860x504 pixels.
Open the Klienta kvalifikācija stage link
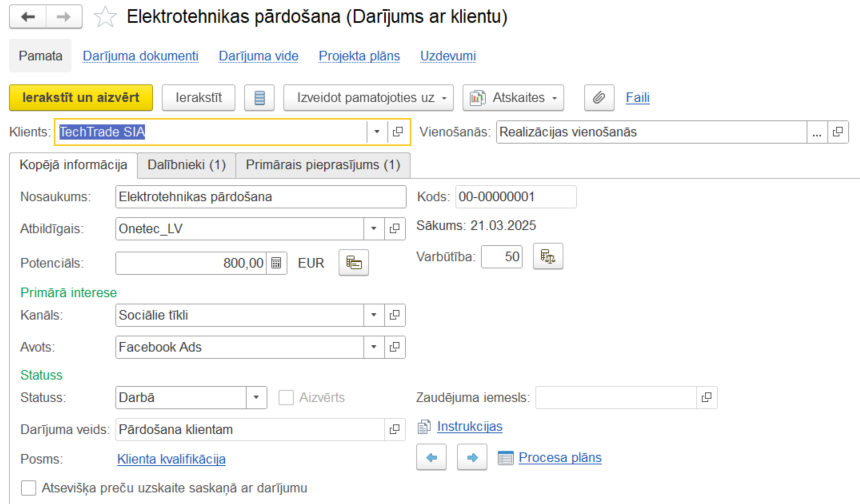pos(171,459)
